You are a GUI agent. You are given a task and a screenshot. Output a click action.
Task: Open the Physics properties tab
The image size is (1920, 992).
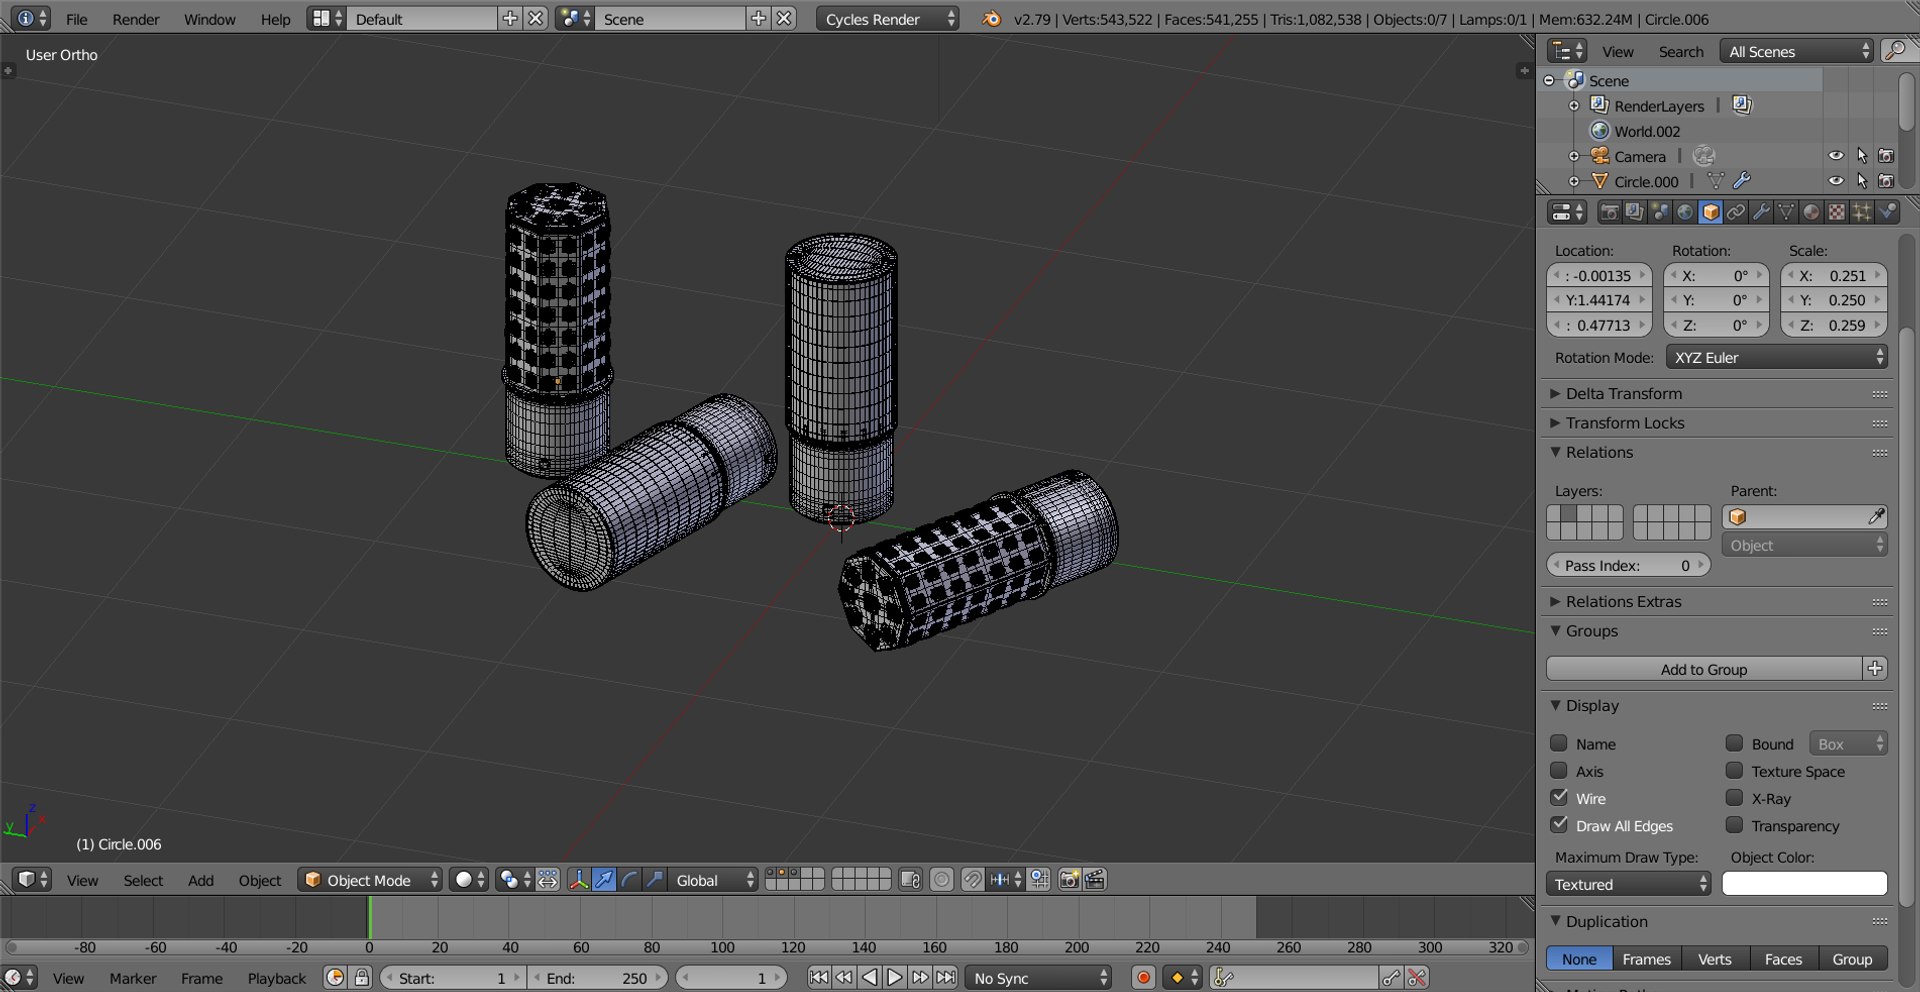[1887, 212]
